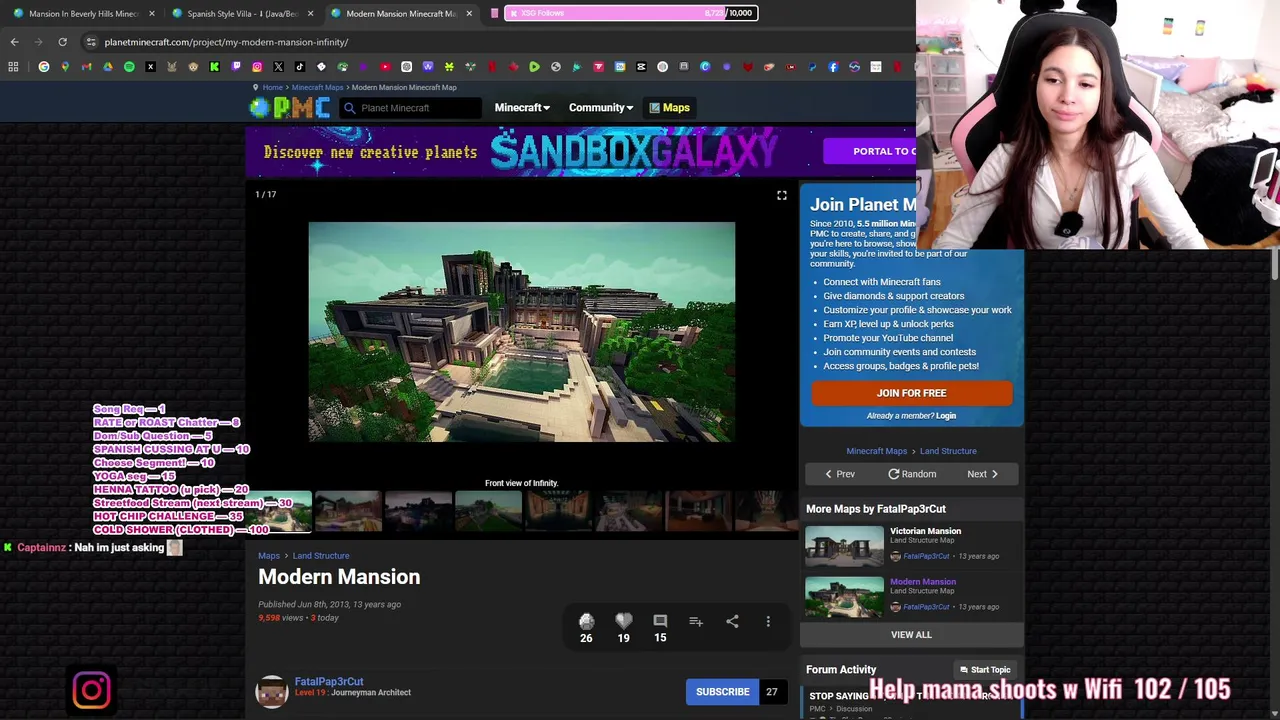Screen dimensions: 1280x720
Task: Open the Google Drive bookmark icon
Action: 108,67
